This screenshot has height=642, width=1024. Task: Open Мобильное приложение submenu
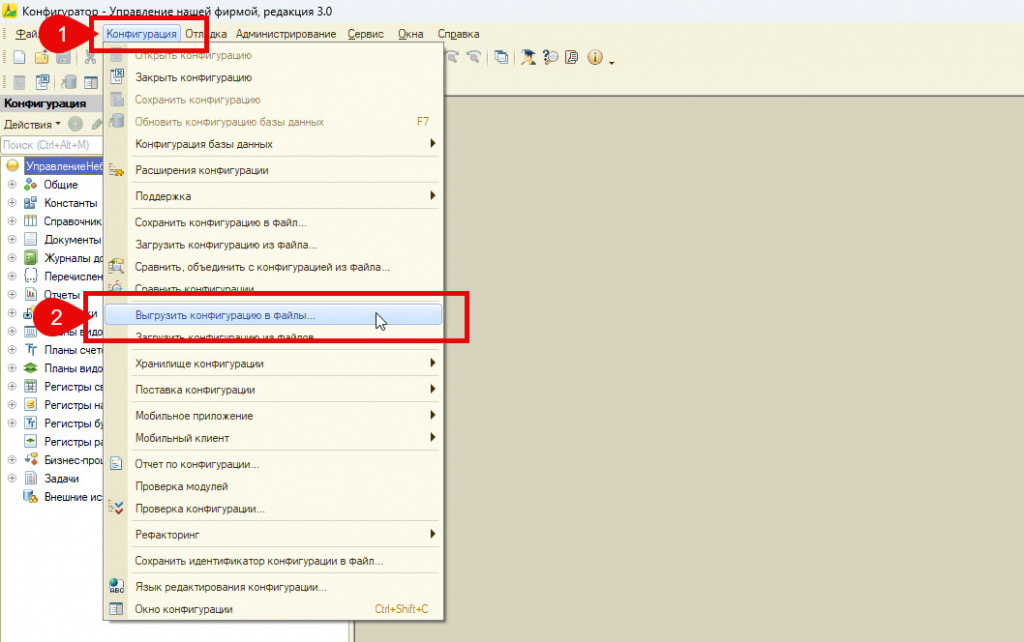click(273, 415)
